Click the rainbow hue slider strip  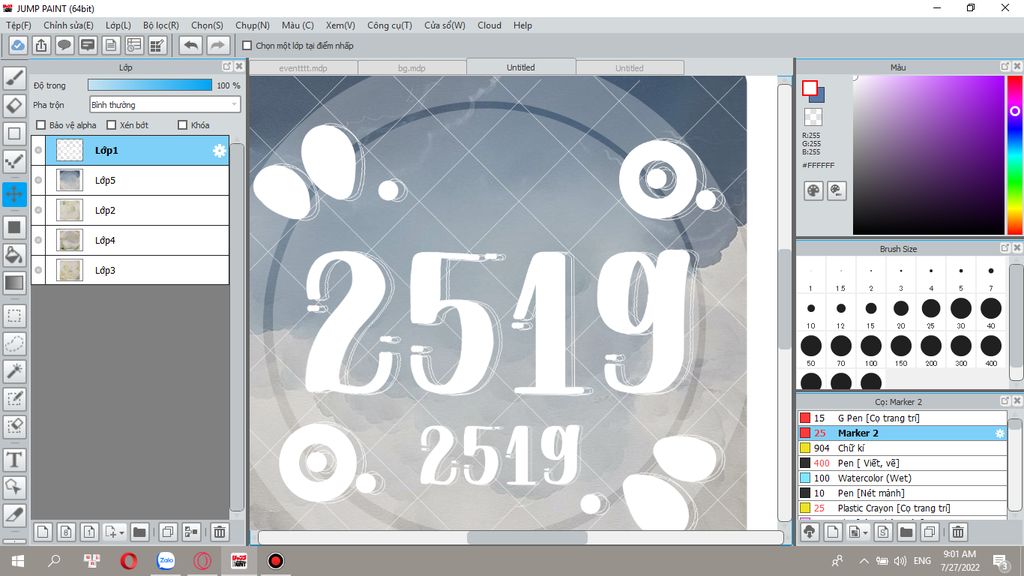pyautogui.click(x=1015, y=155)
